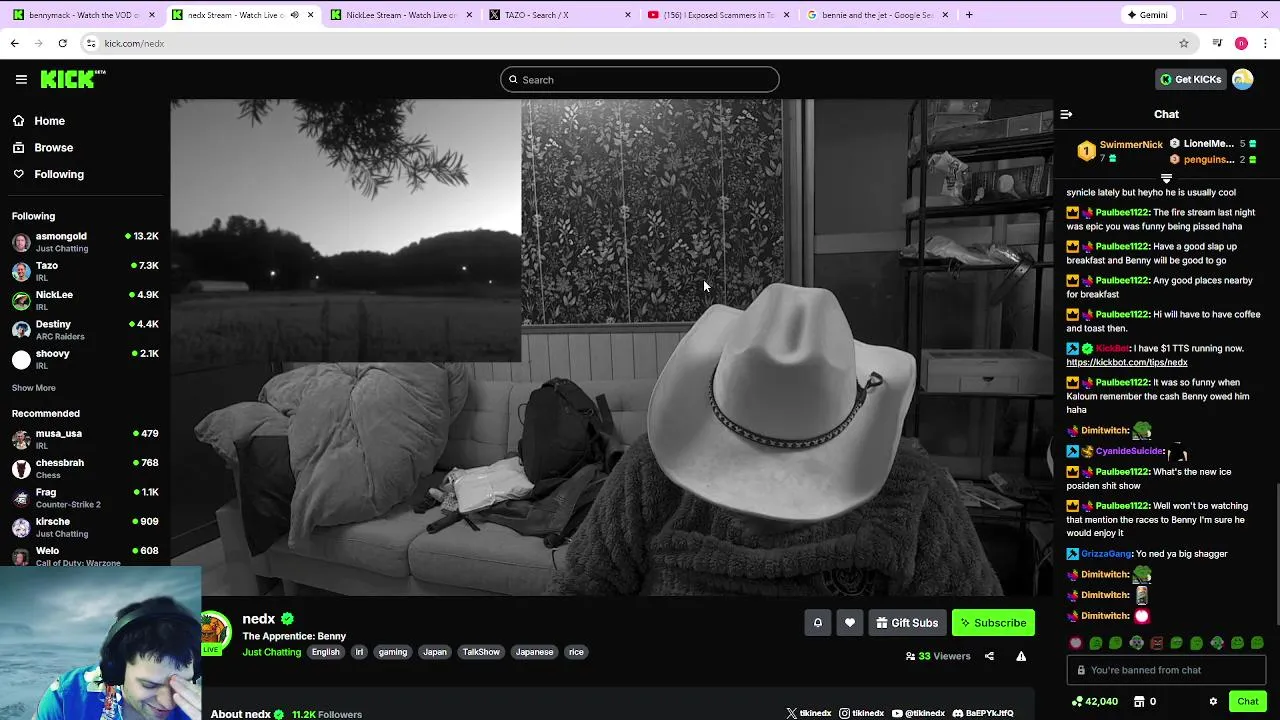Click CyanideSuicide username in chat
1280x720 pixels.
1129,451
